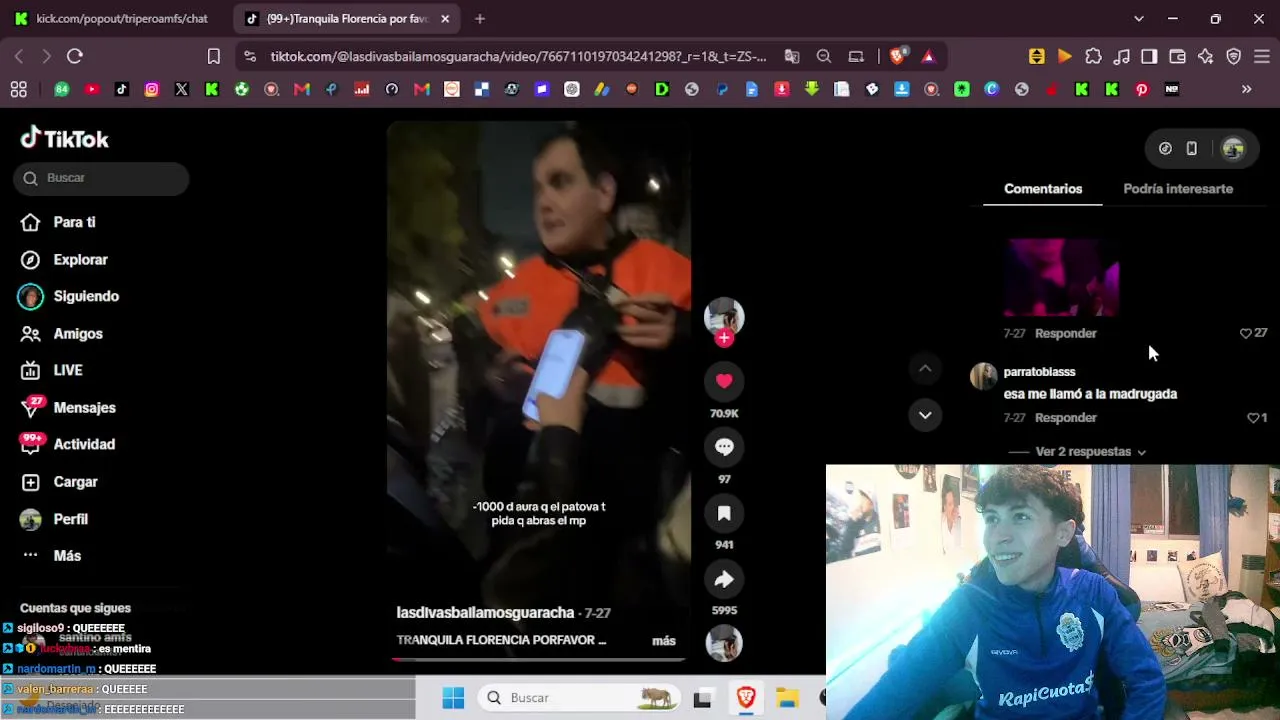Click the tiktok.com address bar URL
Image resolution: width=1280 pixels, height=720 pixels.
pos(518,57)
